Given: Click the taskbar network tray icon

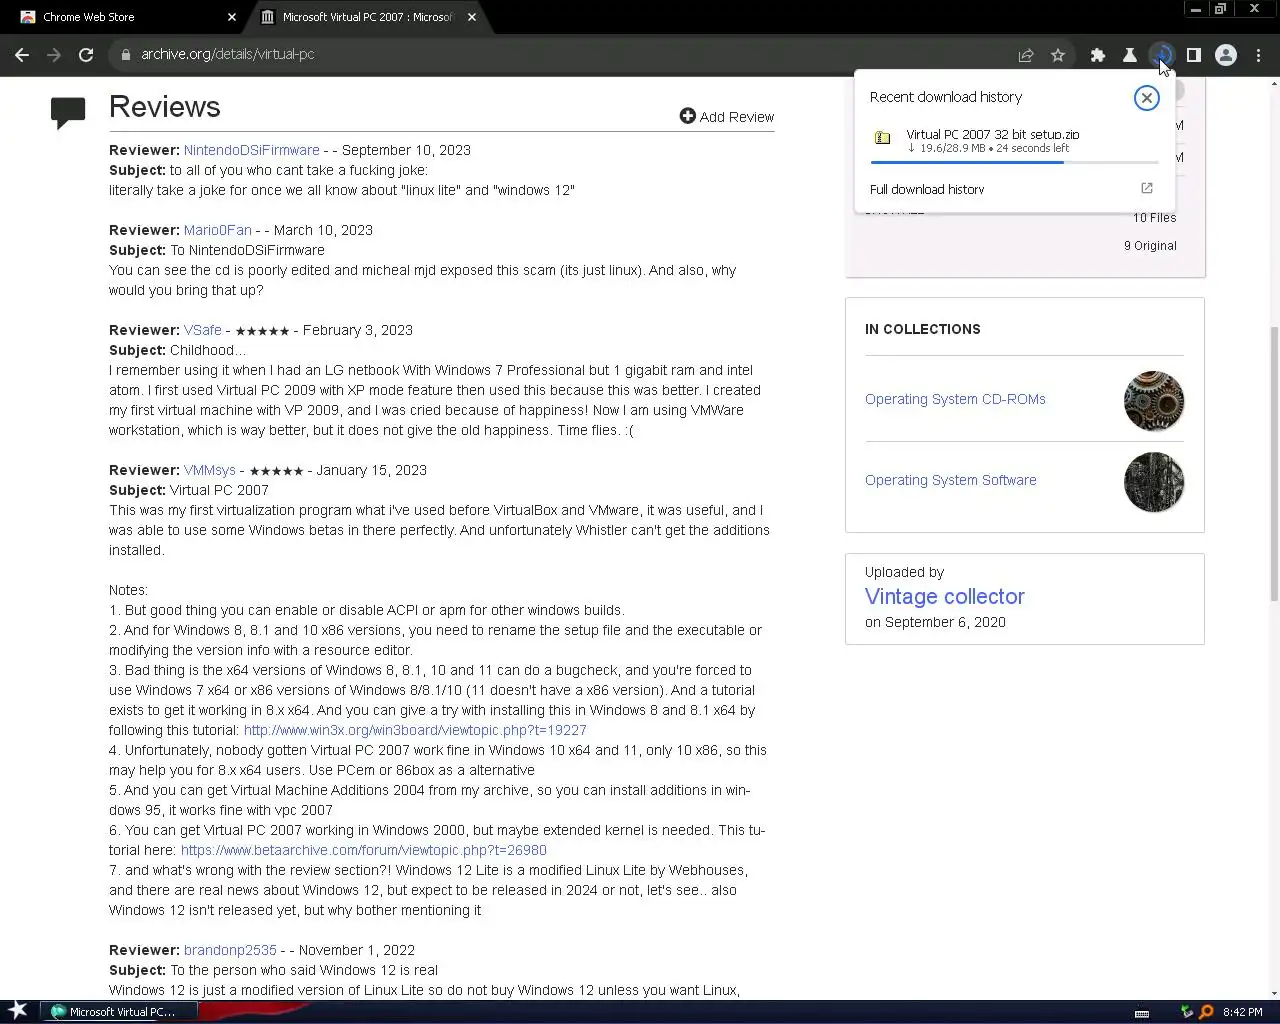Looking at the screenshot, I should 1187,1012.
